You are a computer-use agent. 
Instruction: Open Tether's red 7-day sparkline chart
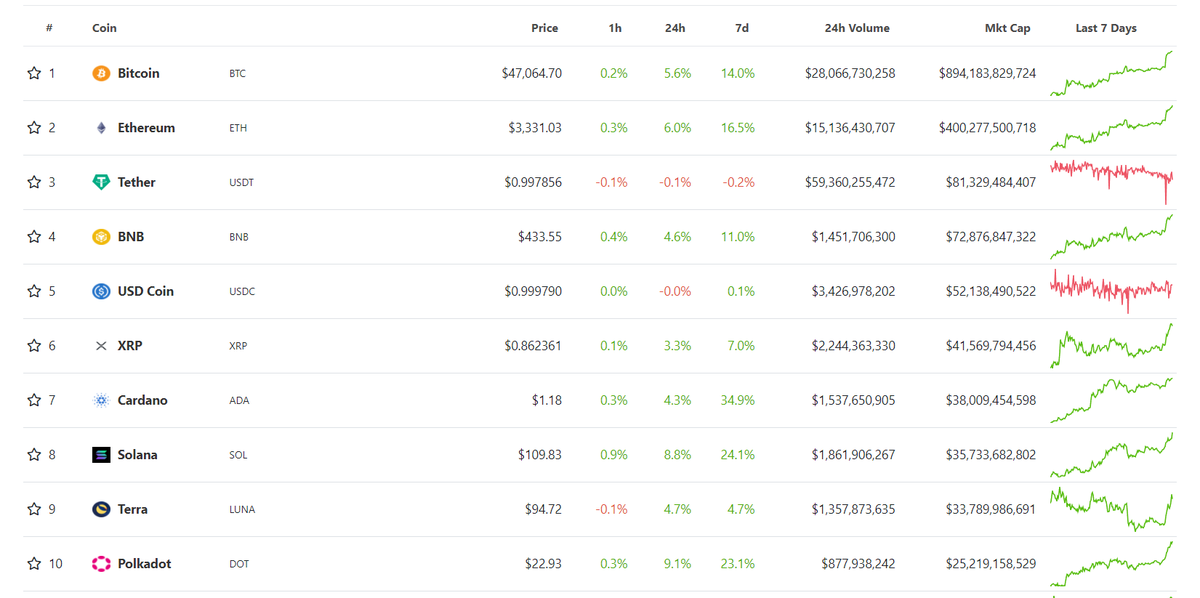(x=1111, y=182)
